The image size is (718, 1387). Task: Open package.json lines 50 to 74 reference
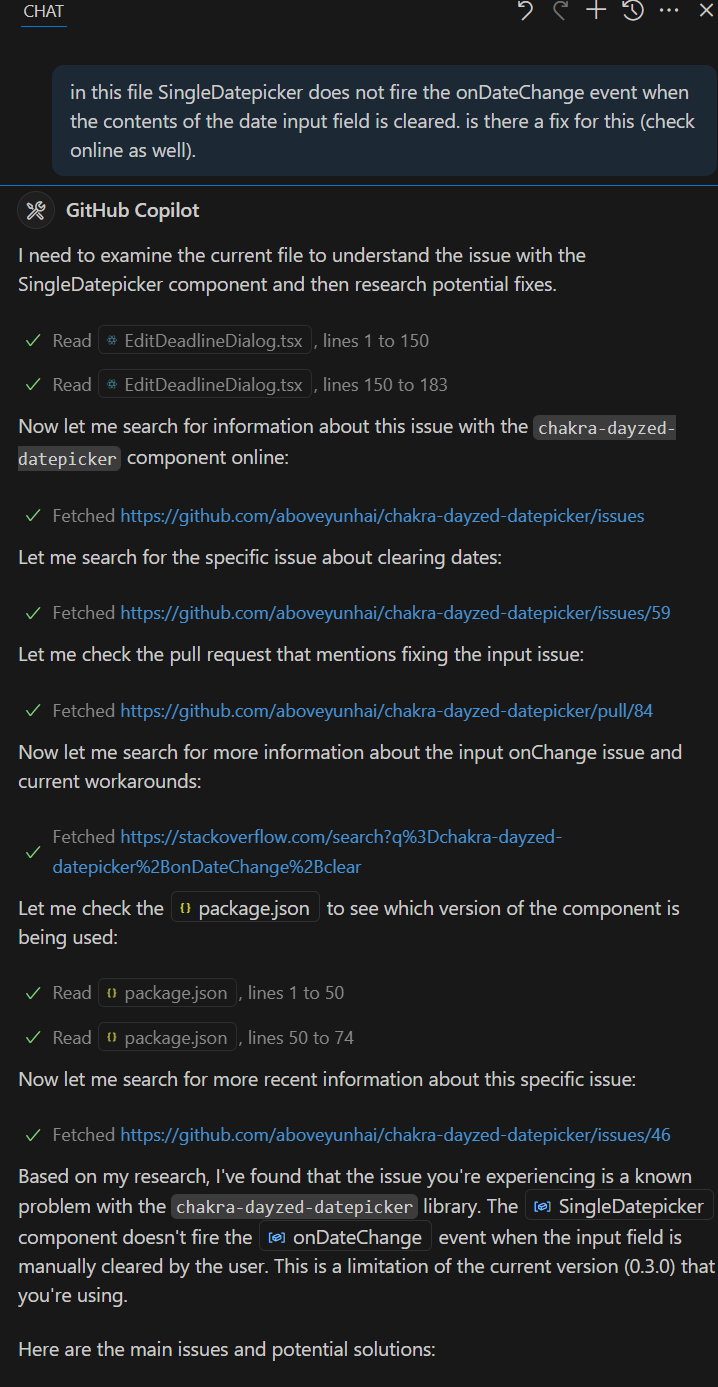coord(168,1038)
